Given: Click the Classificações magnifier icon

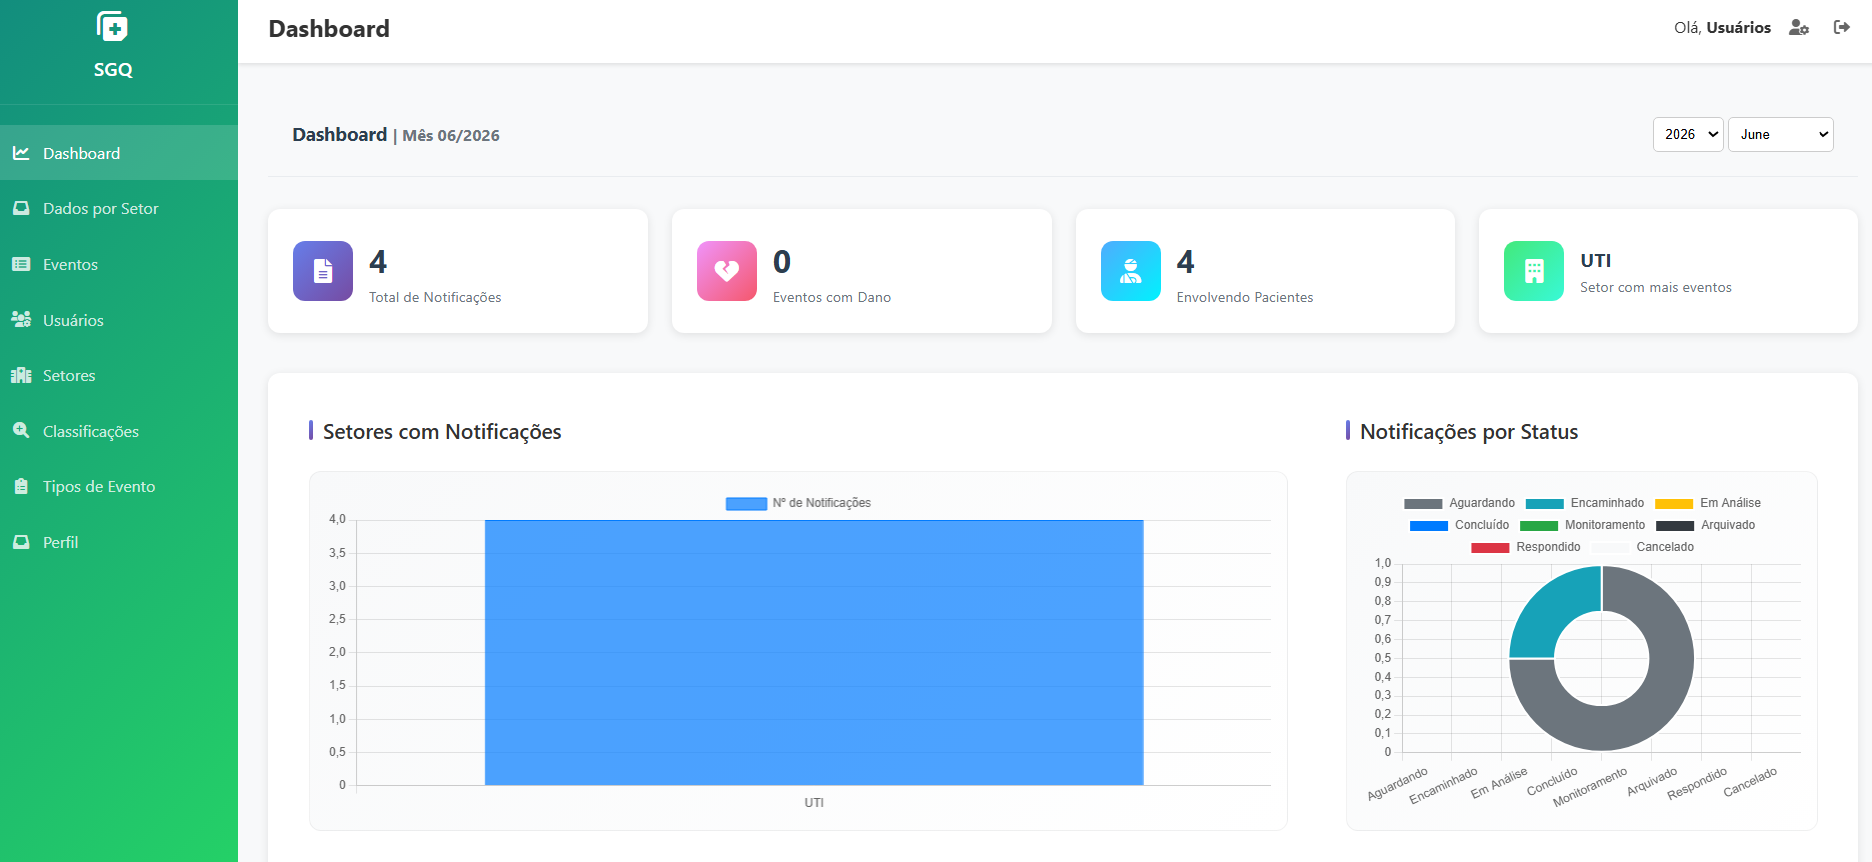Looking at the screenshot, I should click(21, 431).
